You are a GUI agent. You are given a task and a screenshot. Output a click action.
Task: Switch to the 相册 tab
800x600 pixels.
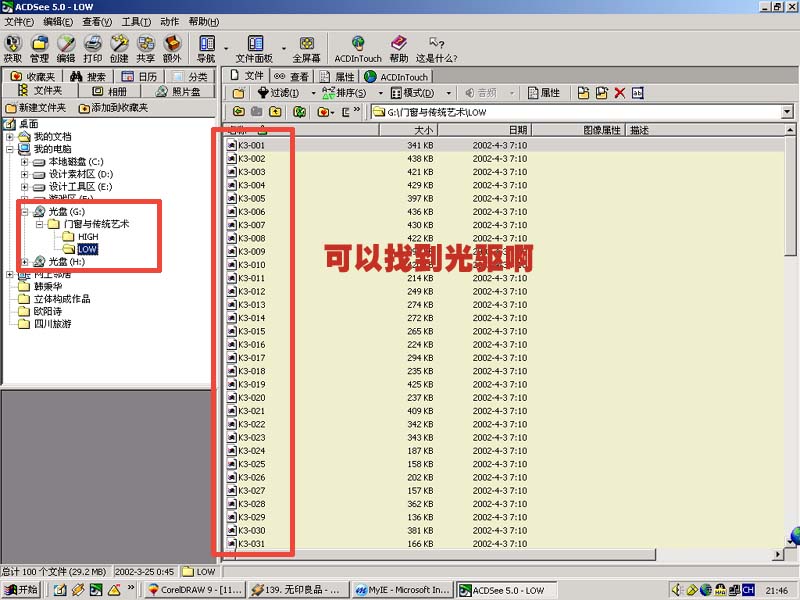(110, 91)
